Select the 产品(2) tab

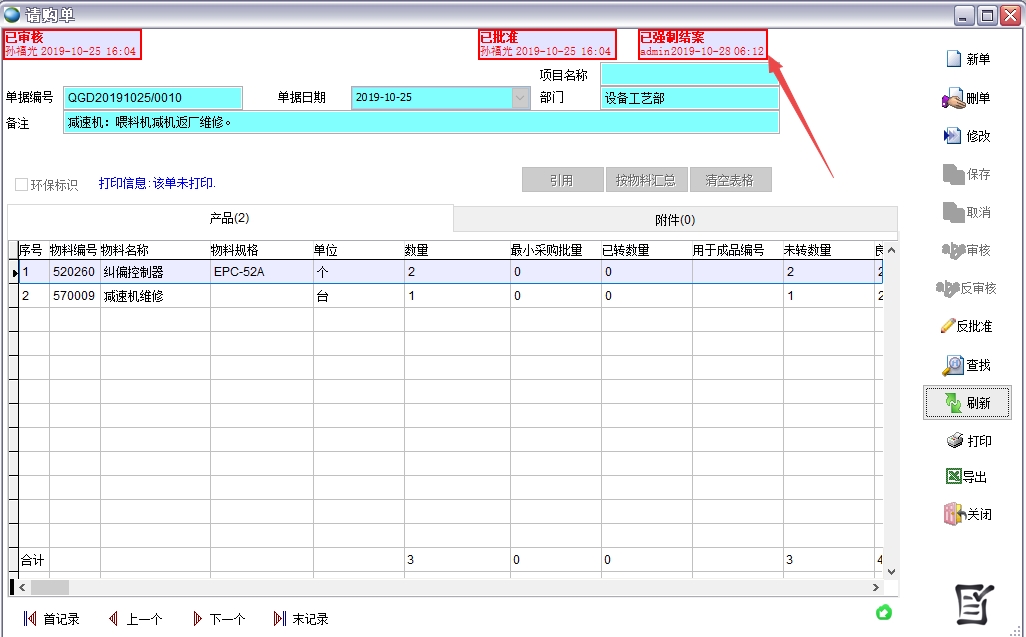(x=229, y=218)
